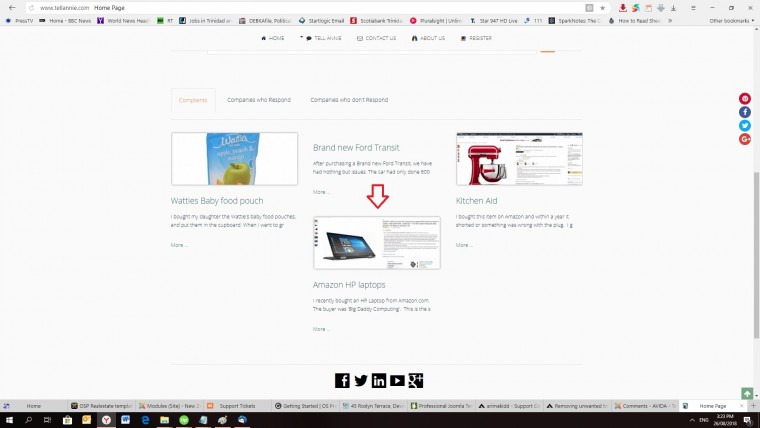Image resolution: width=760 pixels, height=428 pixels.
Task: Open Windows taskbar search
Action: (x=28, y=420)
